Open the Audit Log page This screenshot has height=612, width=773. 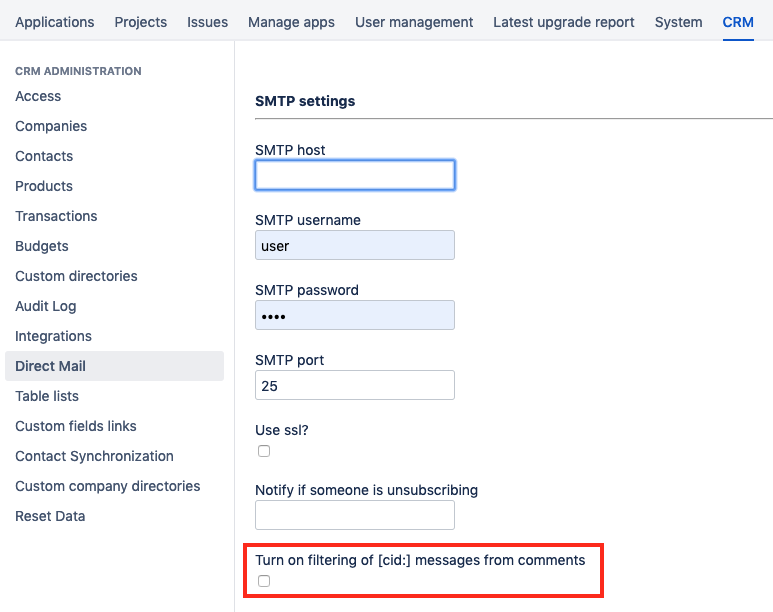point(46,306)
